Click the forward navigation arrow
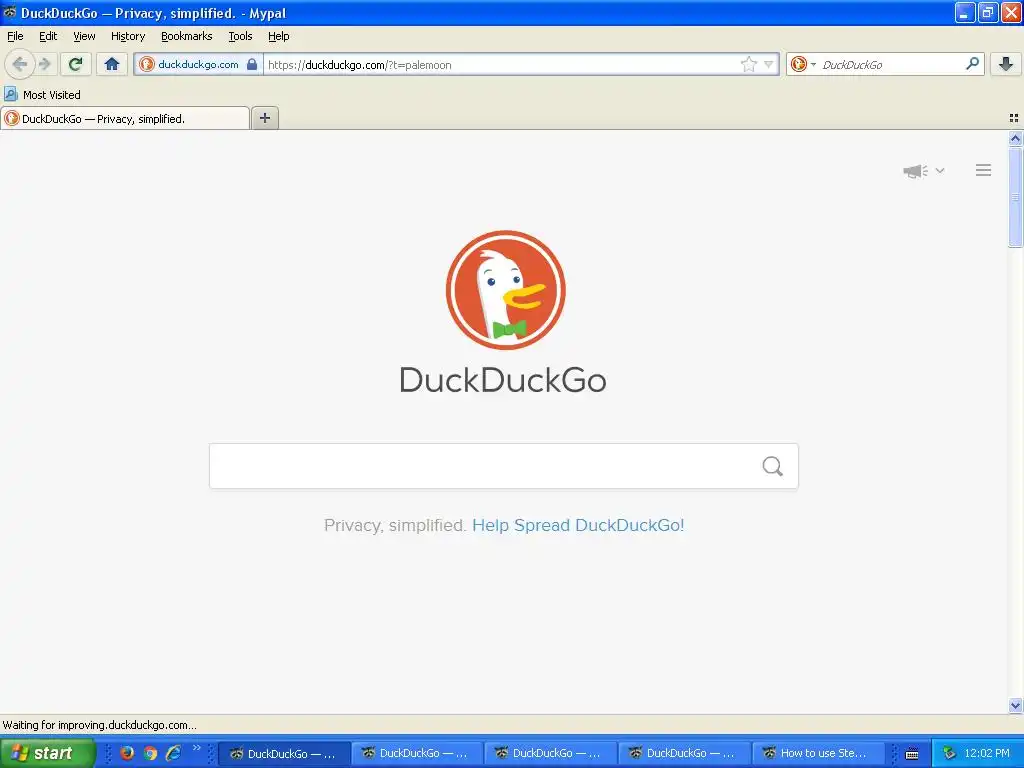1024x768 pixels. (x=45, y=64)
